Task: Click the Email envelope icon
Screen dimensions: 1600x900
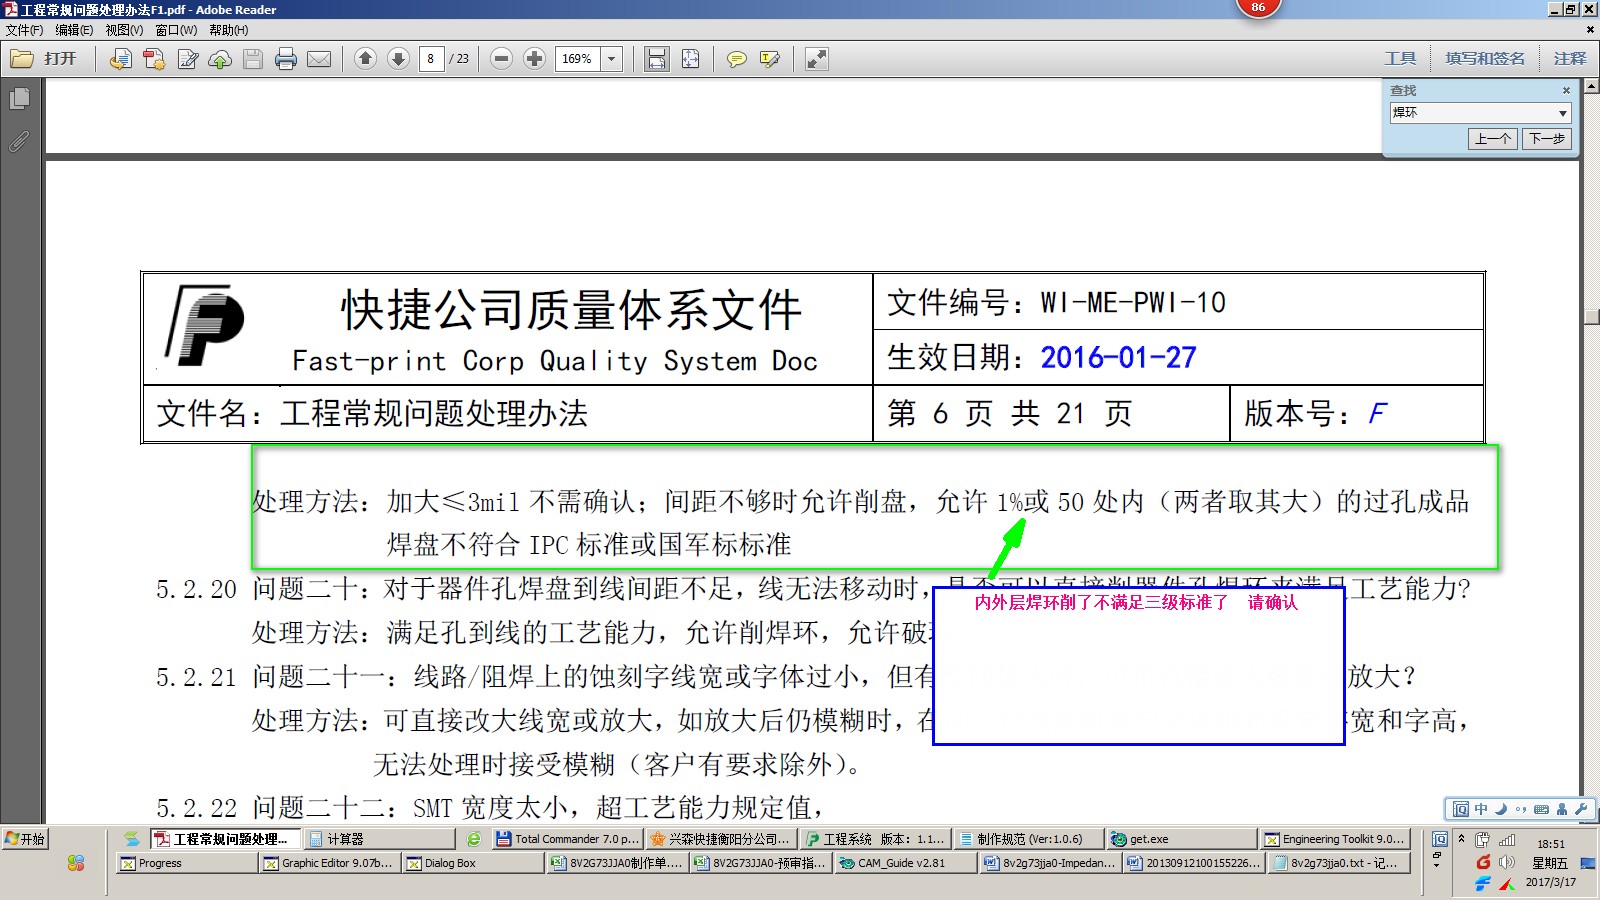Action: pyautogui.click(x=319, y=59)
